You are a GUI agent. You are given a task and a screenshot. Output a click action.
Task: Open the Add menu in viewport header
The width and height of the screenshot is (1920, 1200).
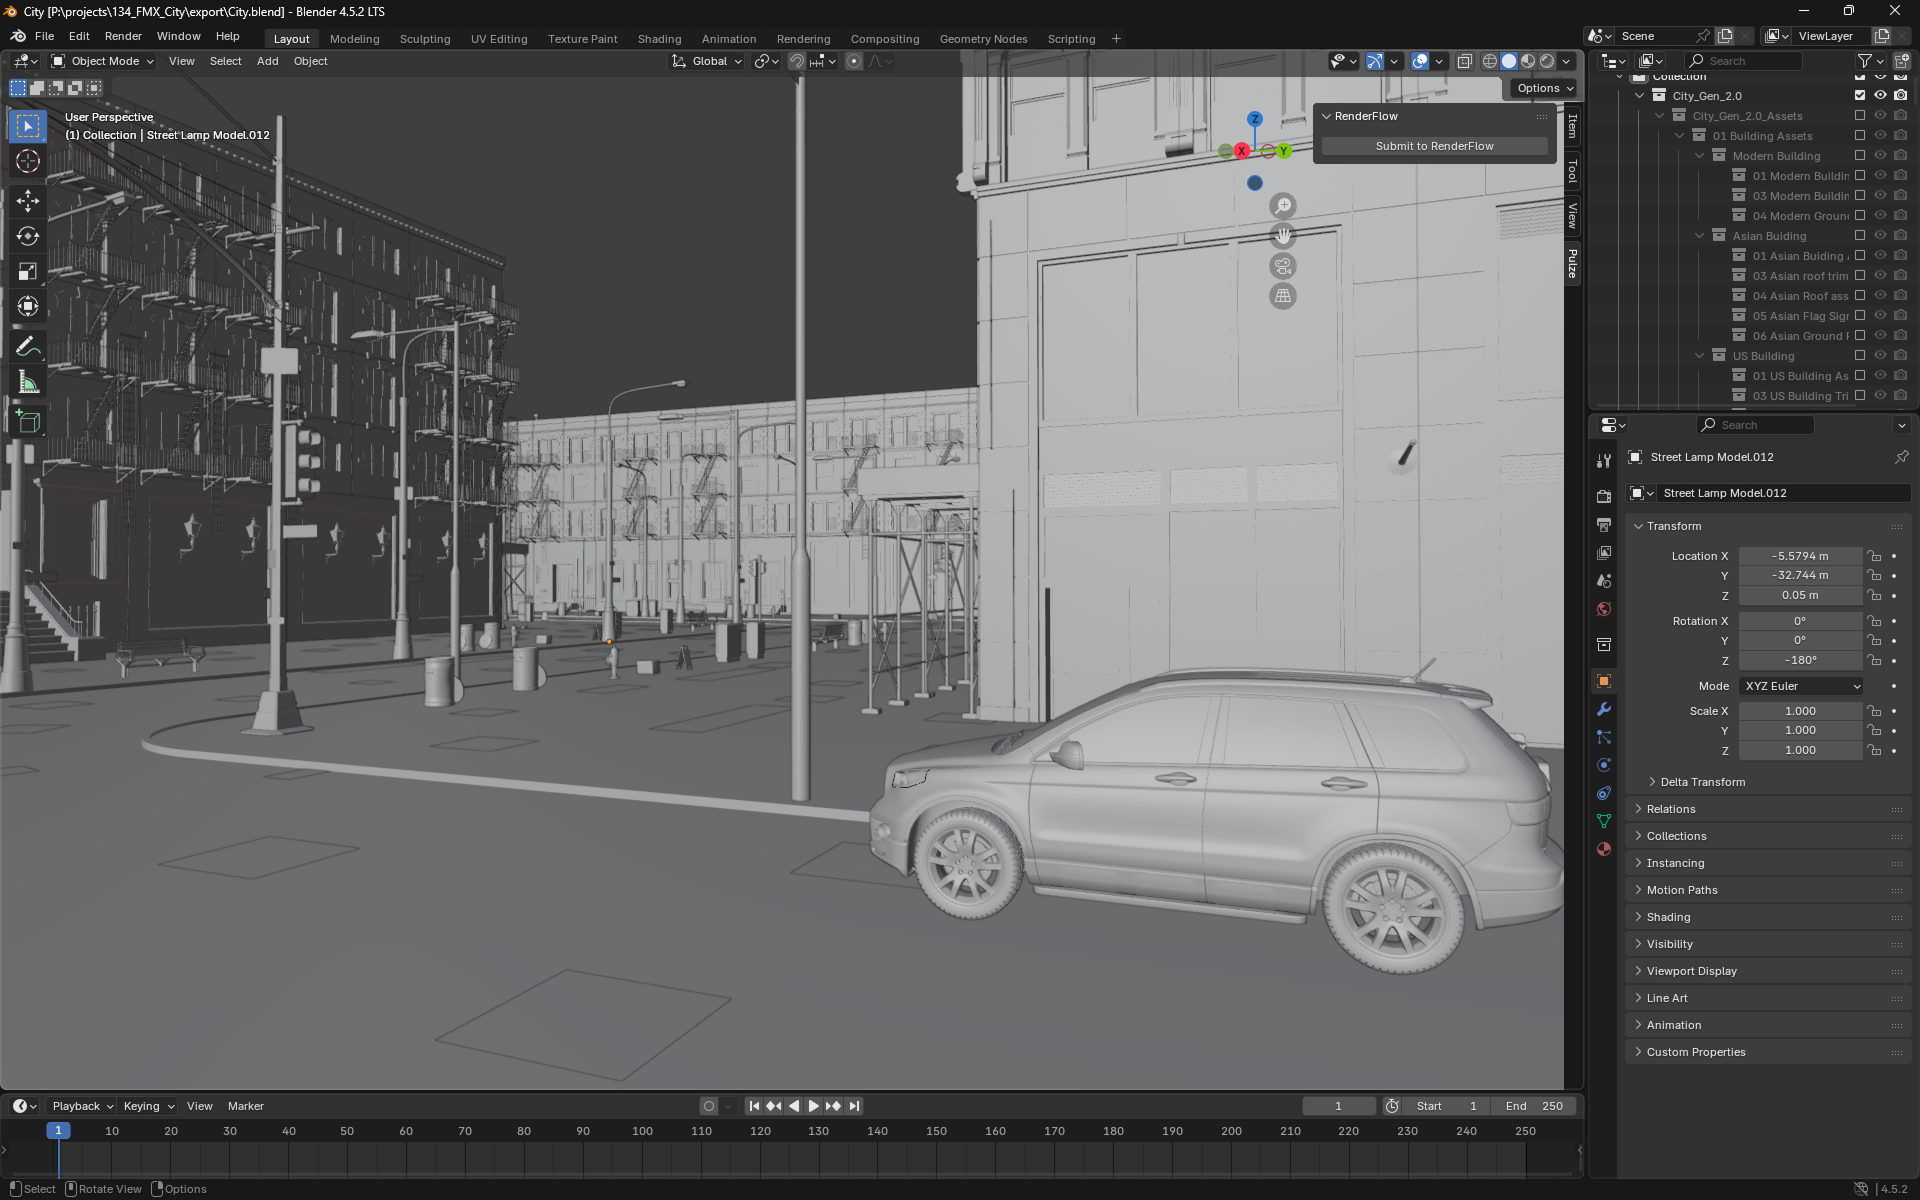[267, 61]
